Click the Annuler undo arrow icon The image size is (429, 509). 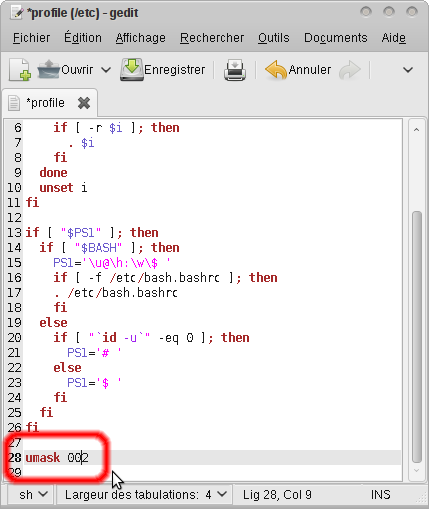(276, 70)
